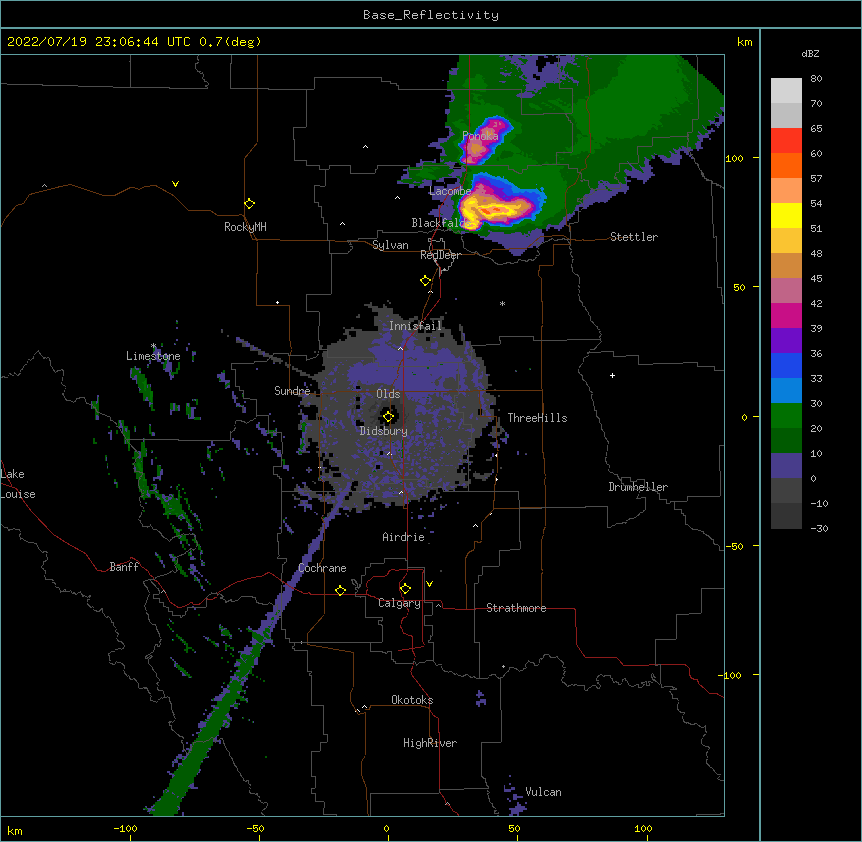Click the Lake Louise label
The width and height of the screenshot is (862, 842).
18,484
